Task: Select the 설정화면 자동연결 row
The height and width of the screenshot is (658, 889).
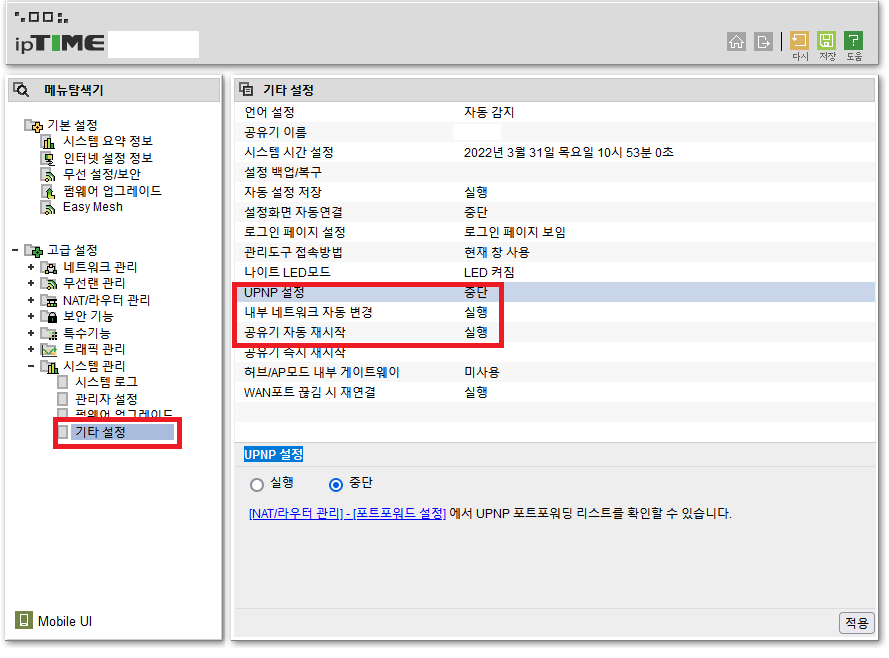Action: pos(554,213)
